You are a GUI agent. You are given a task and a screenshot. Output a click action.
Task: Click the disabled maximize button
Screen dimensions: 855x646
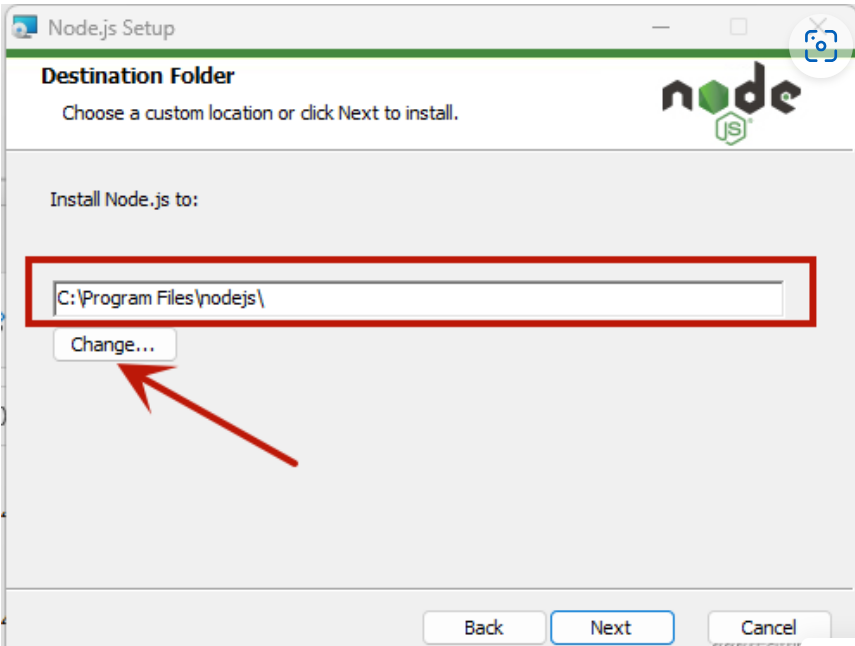[738, 27]
